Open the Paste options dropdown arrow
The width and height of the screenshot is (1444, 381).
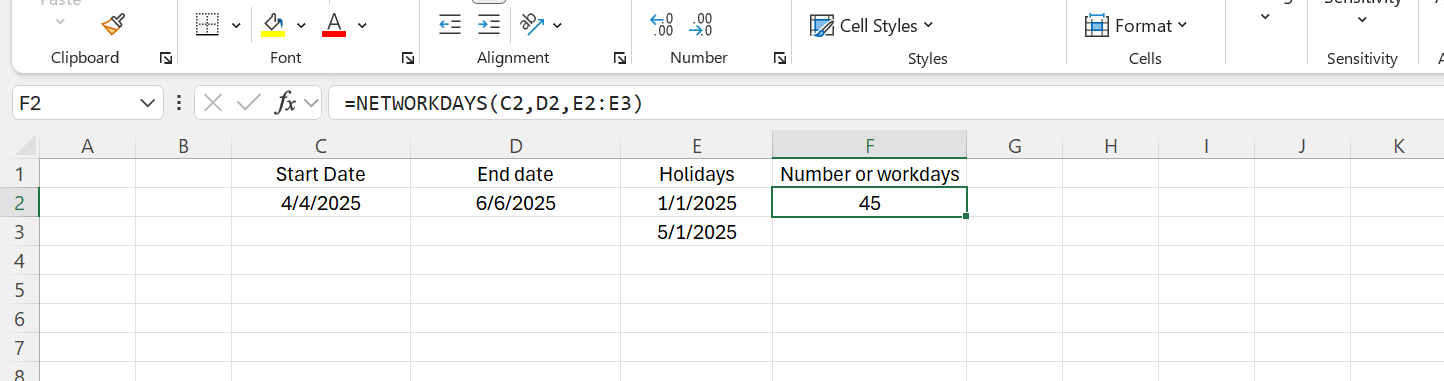(x=59, y=21)
